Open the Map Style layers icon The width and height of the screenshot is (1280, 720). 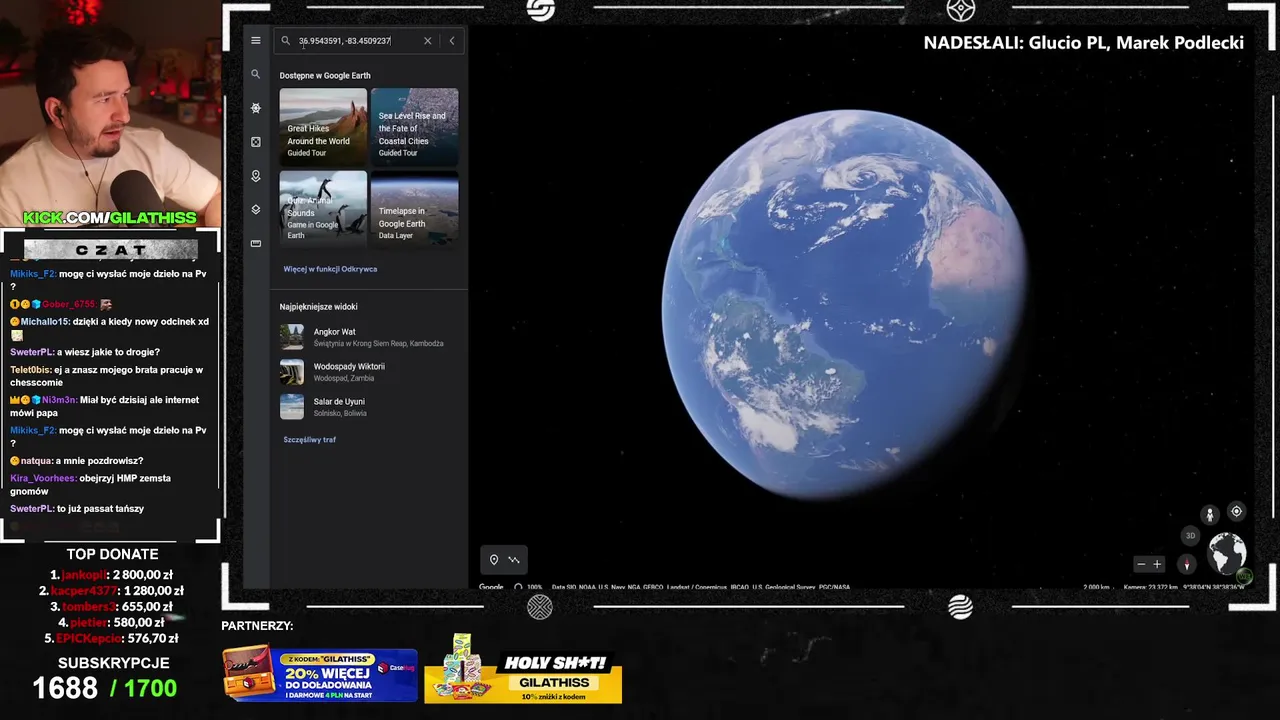click(x=256, y=210)
